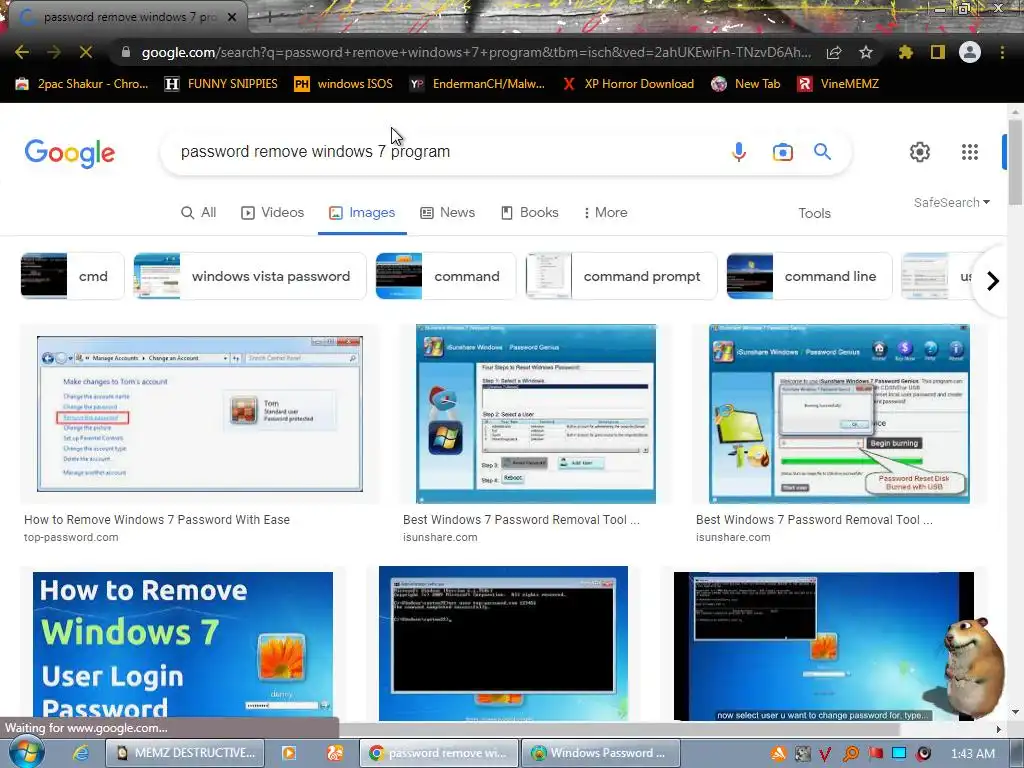Open the Chrome side panel icon

(x=938, y=52)
